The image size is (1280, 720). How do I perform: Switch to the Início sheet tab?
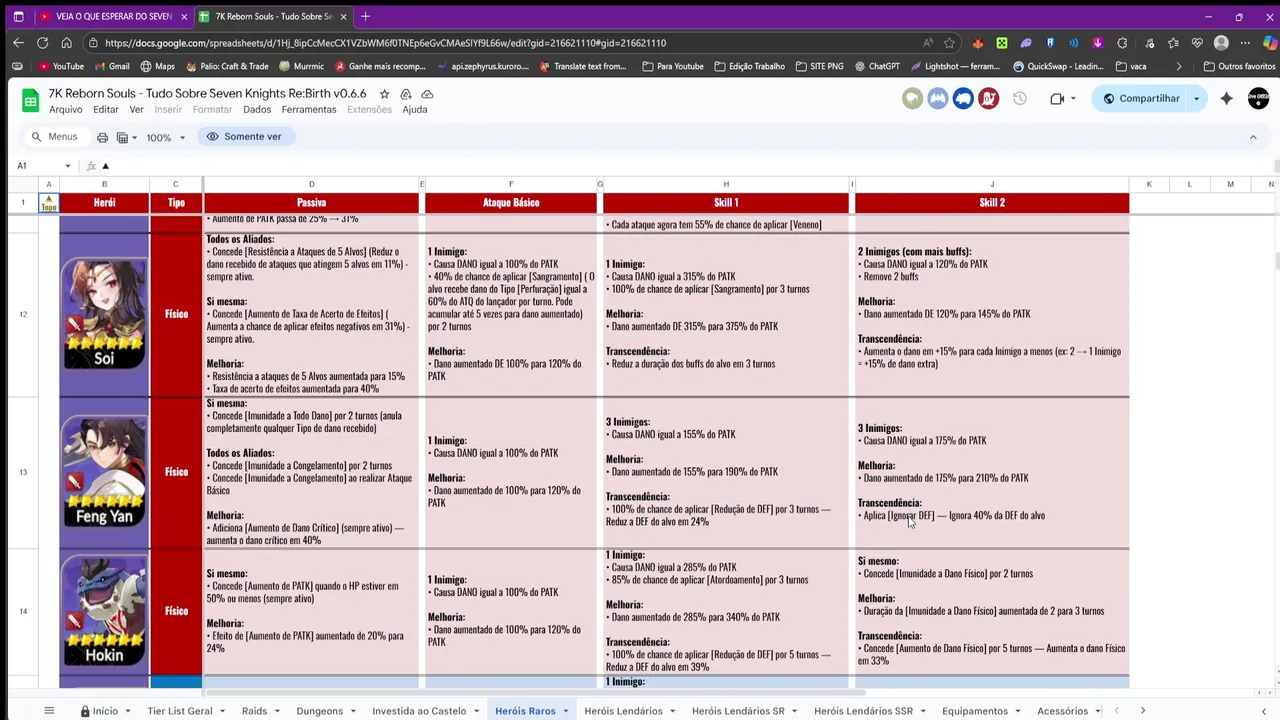pos(99,711)
